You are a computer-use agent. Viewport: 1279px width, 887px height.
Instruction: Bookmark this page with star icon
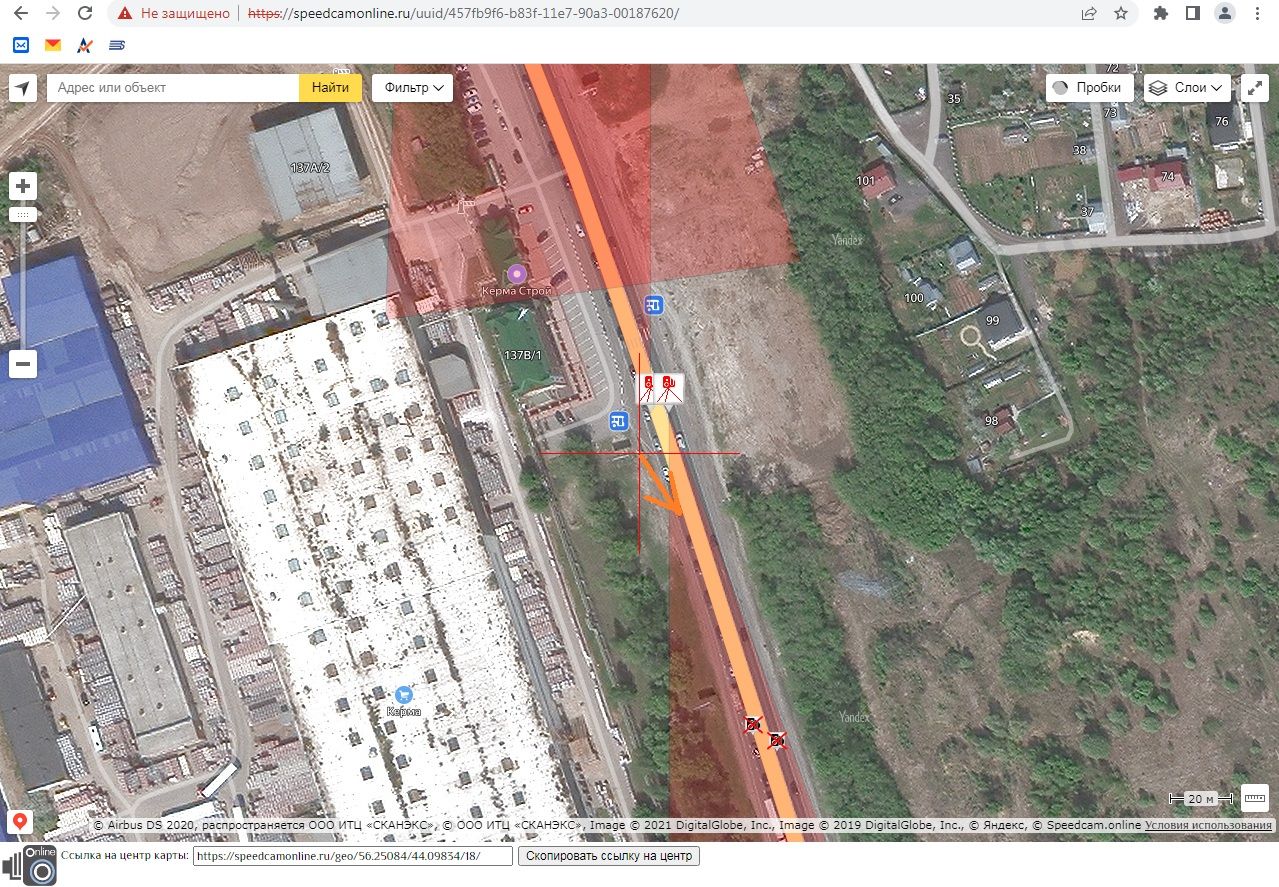coord(1121,14)
